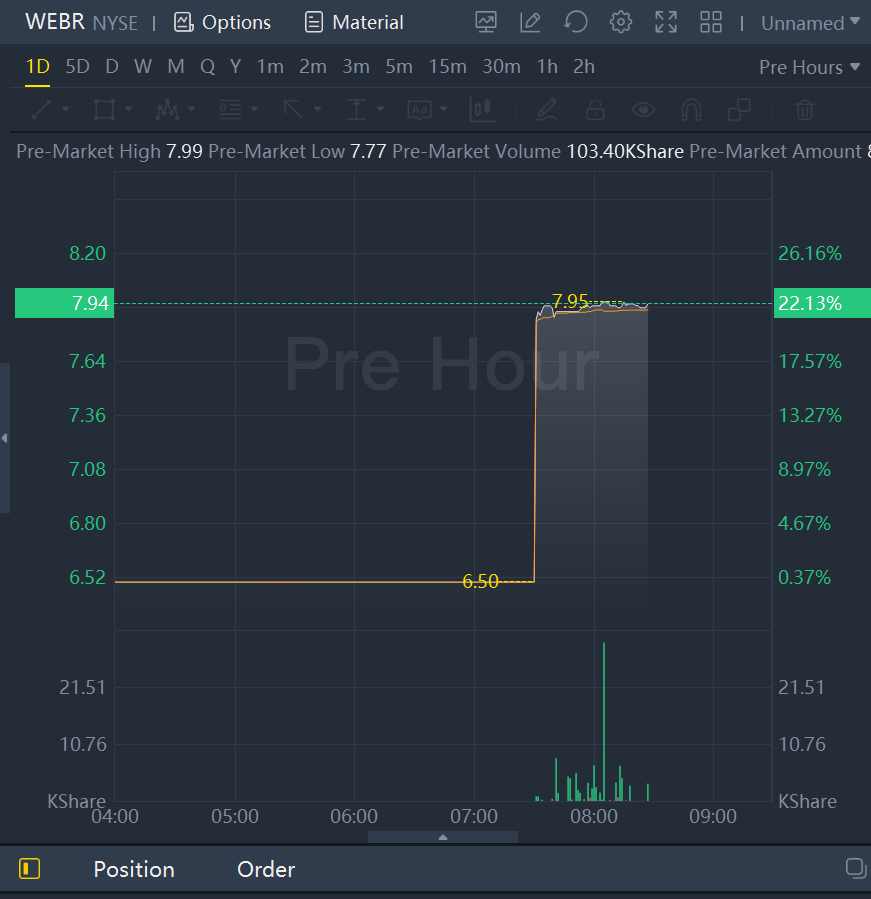Open the grid layout icon
The image size is (871, 899).
[711, 22]
